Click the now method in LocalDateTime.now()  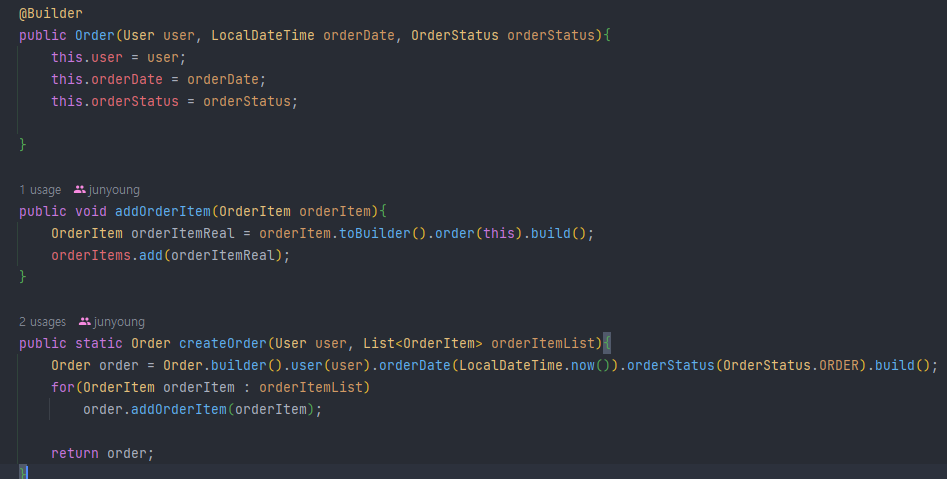[x=583, y=365]
